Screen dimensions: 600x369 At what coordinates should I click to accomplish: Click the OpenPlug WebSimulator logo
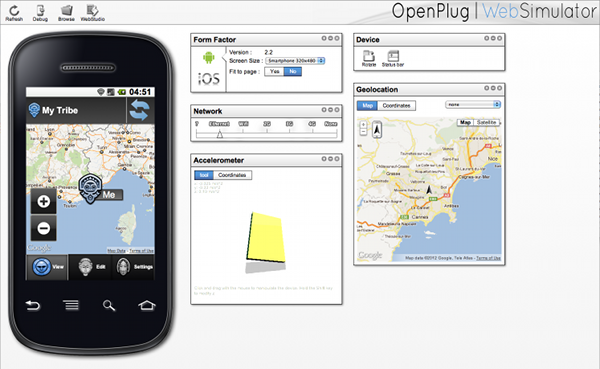pyautogui.click(x=494, y=11)
